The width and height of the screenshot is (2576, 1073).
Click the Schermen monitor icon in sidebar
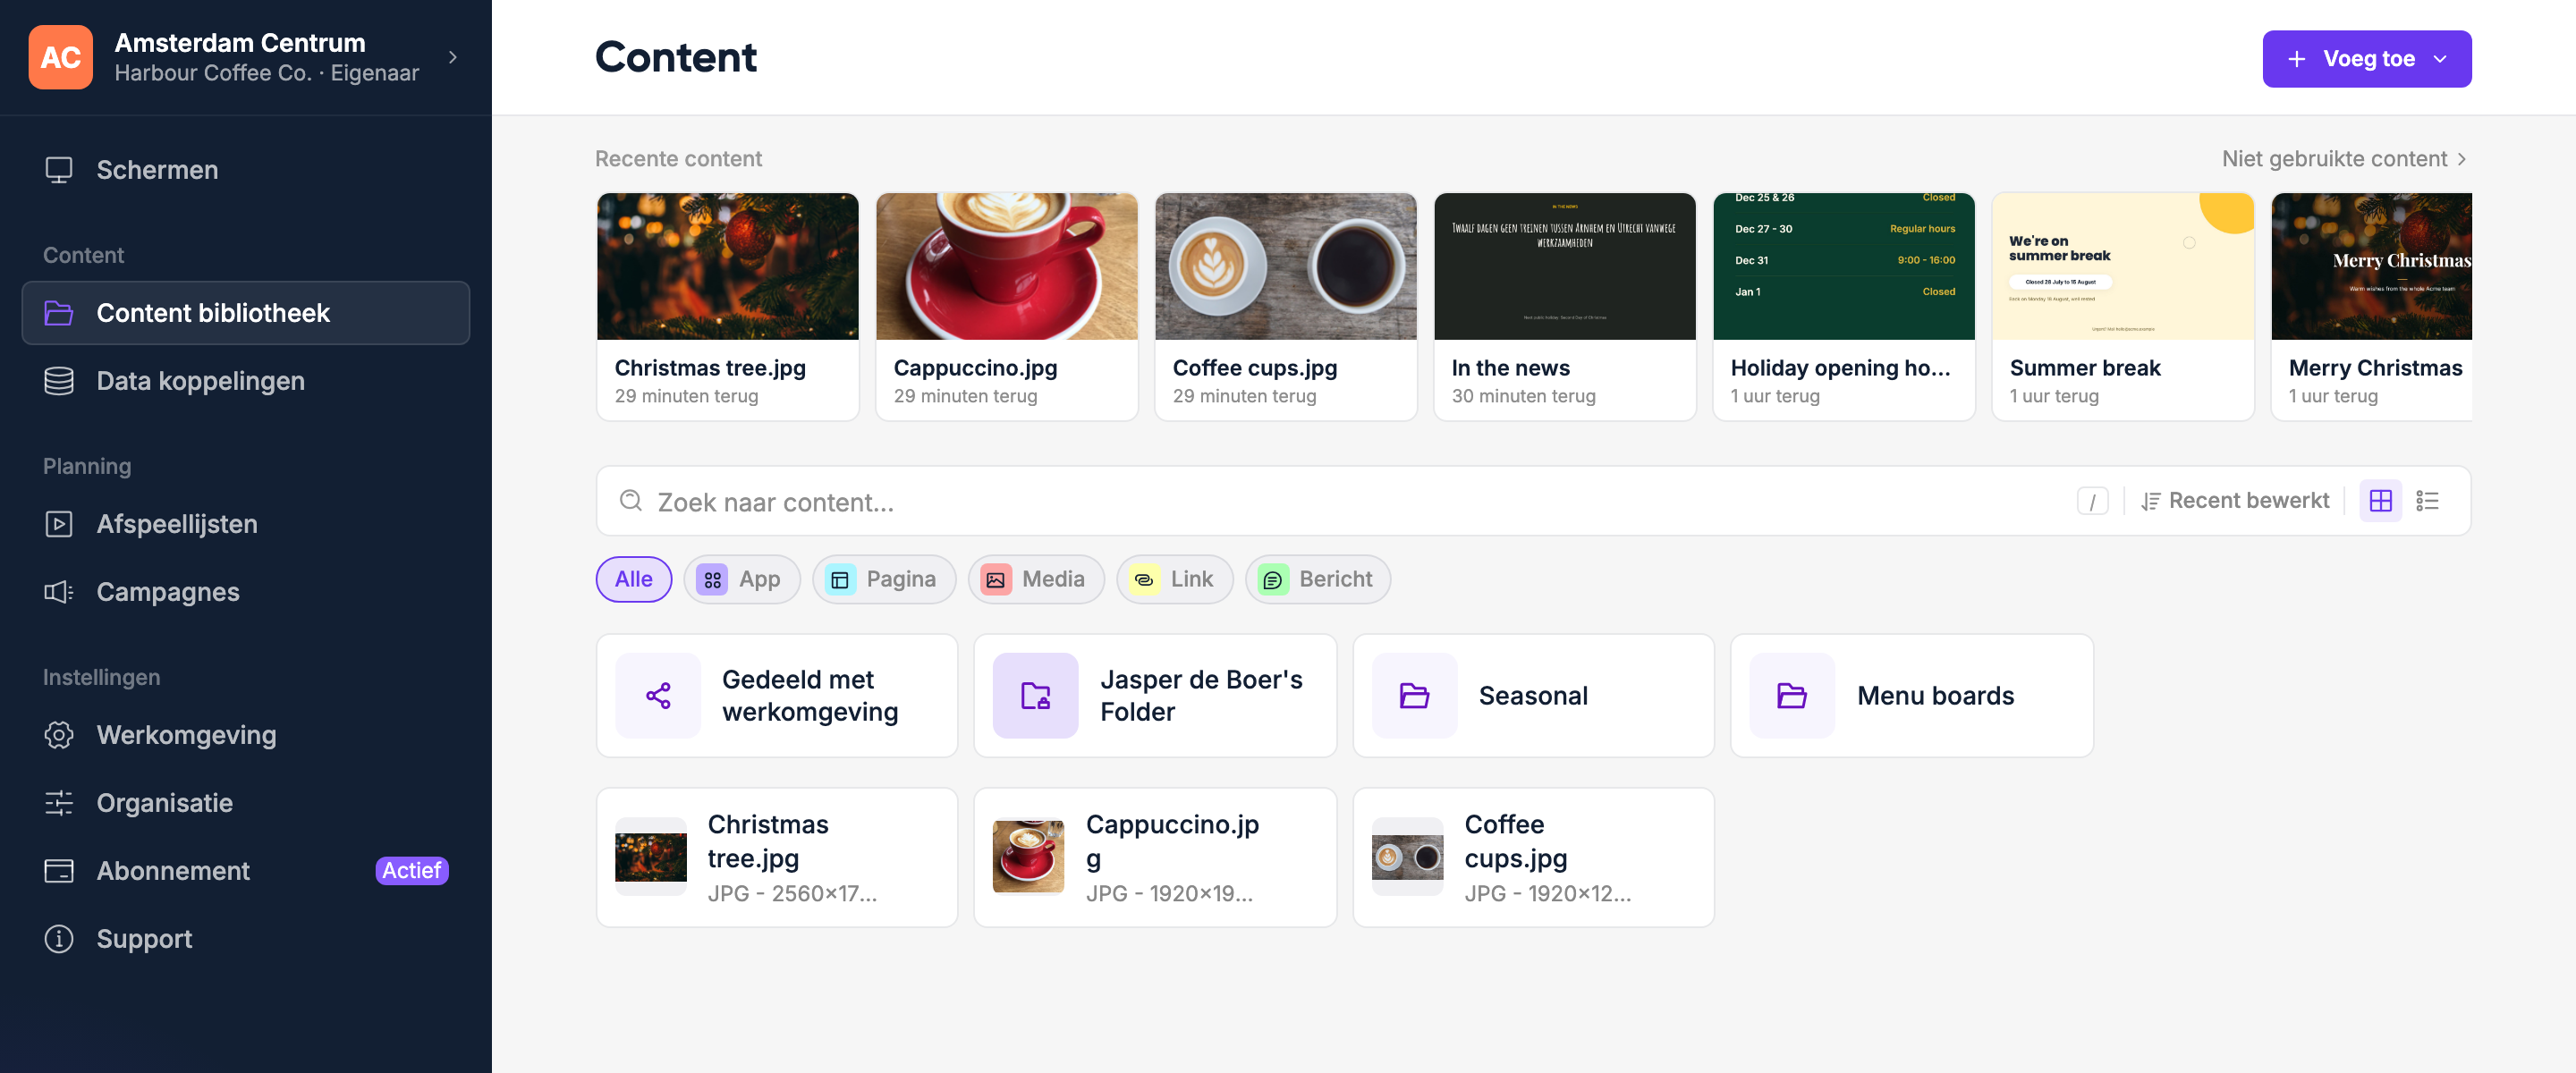coord(59,170)
